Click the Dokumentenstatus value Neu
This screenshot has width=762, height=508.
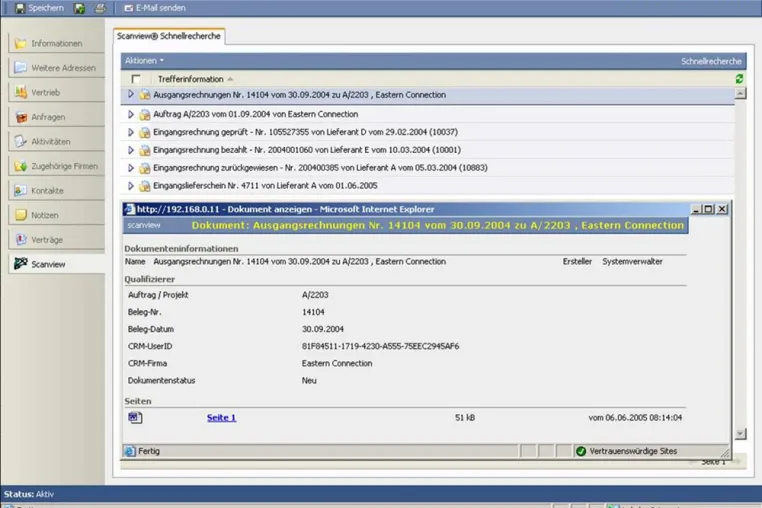point(309,381)
